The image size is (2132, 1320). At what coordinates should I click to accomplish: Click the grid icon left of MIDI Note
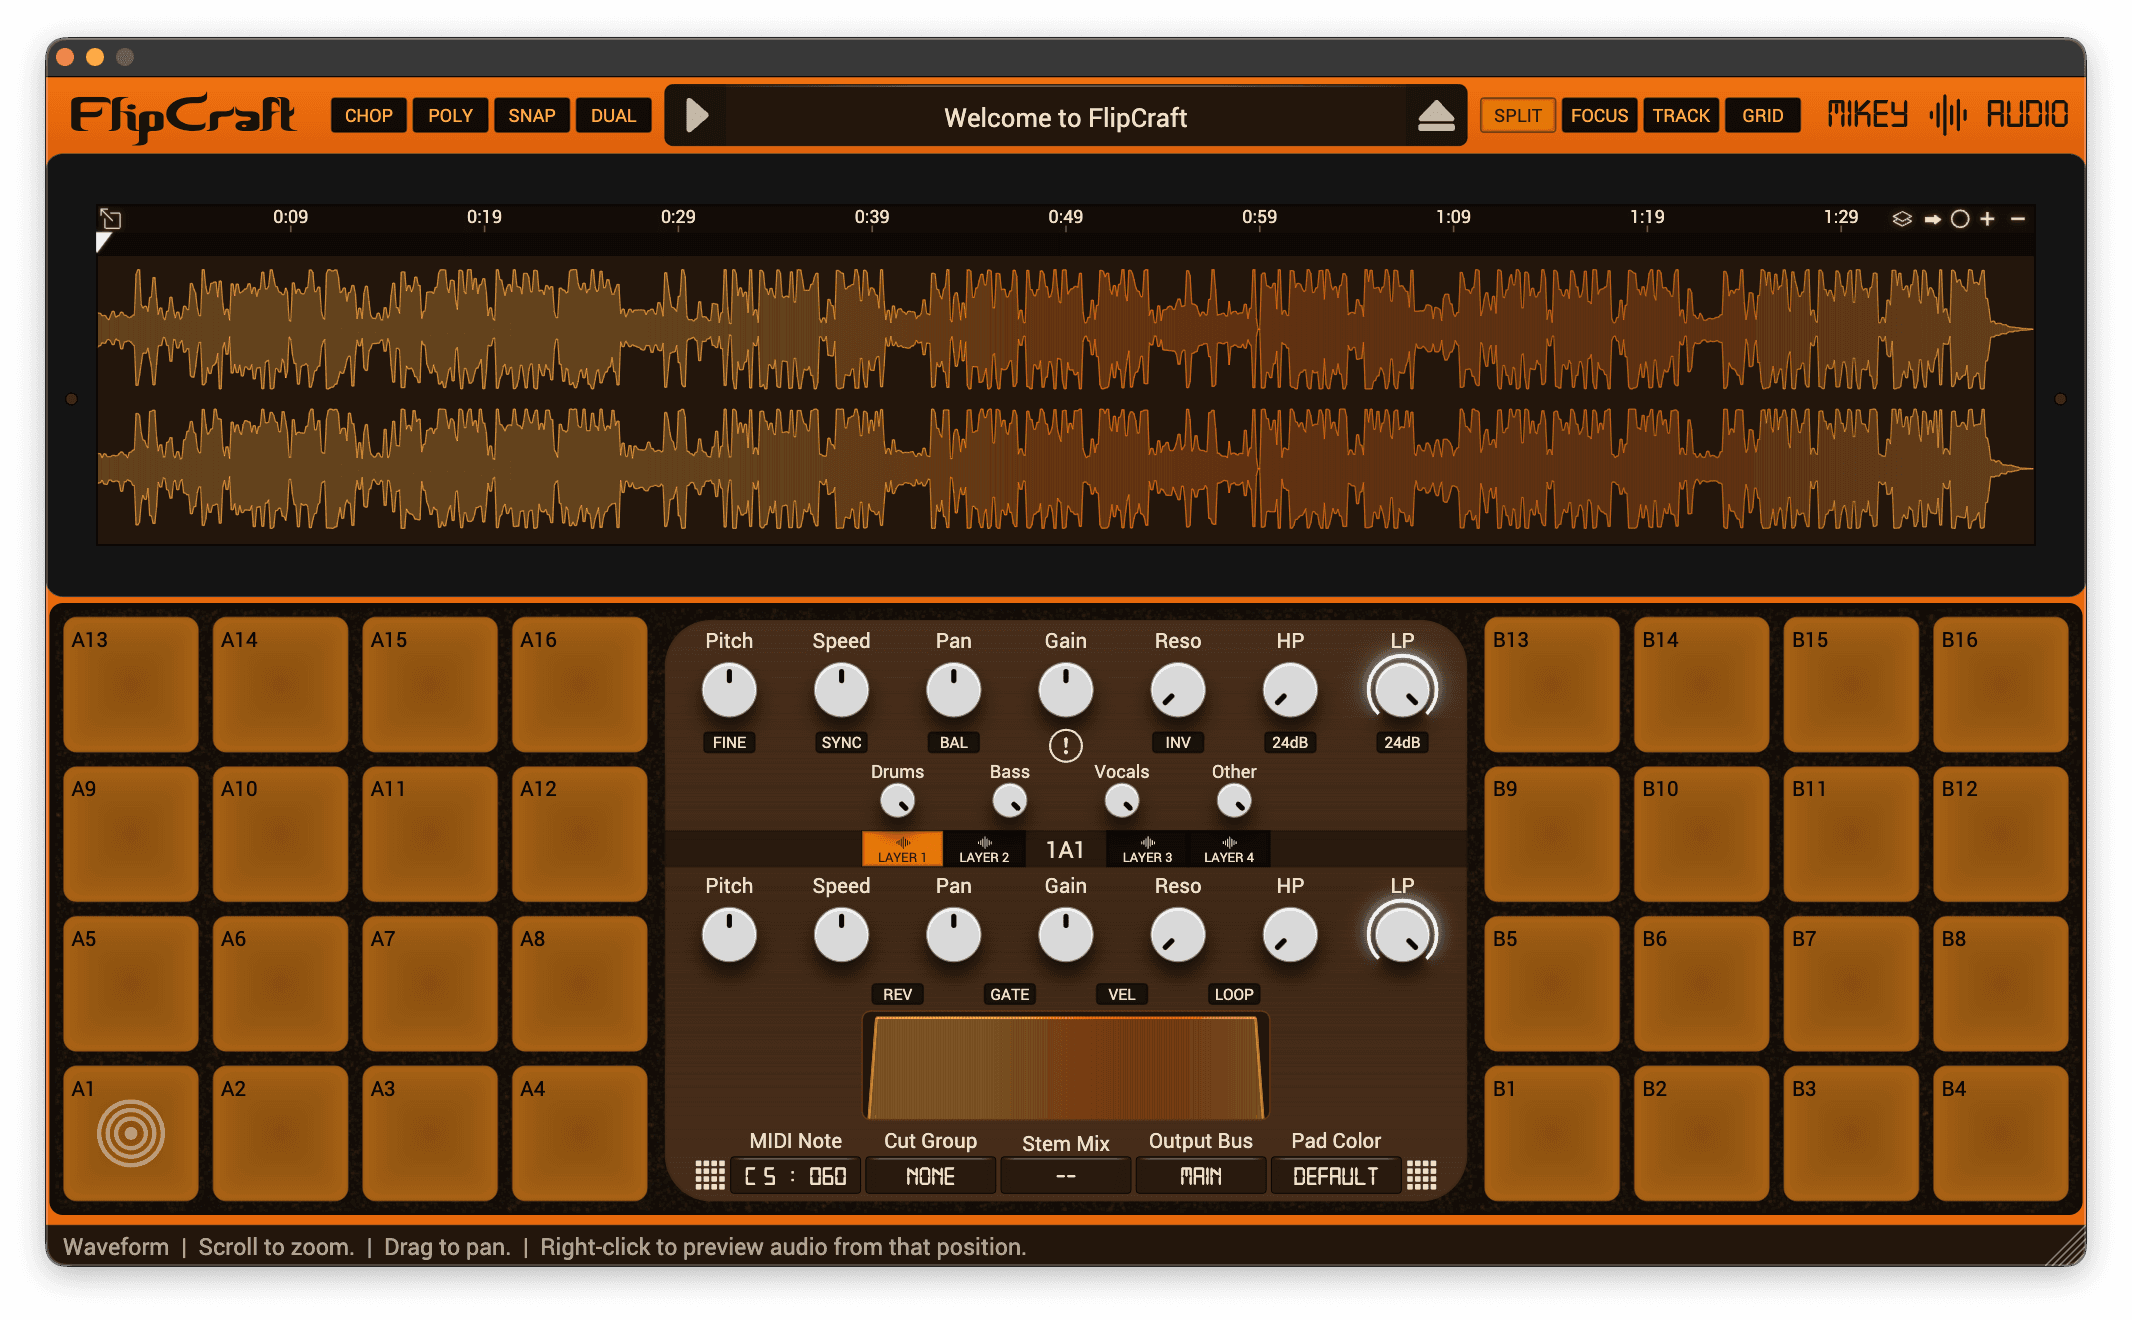click(710, 1175)
